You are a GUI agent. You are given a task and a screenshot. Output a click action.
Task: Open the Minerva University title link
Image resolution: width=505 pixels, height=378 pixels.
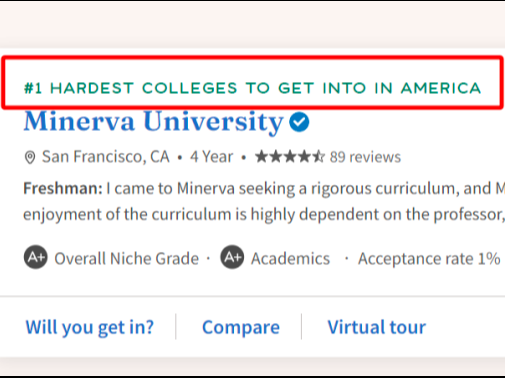[154, 122]
